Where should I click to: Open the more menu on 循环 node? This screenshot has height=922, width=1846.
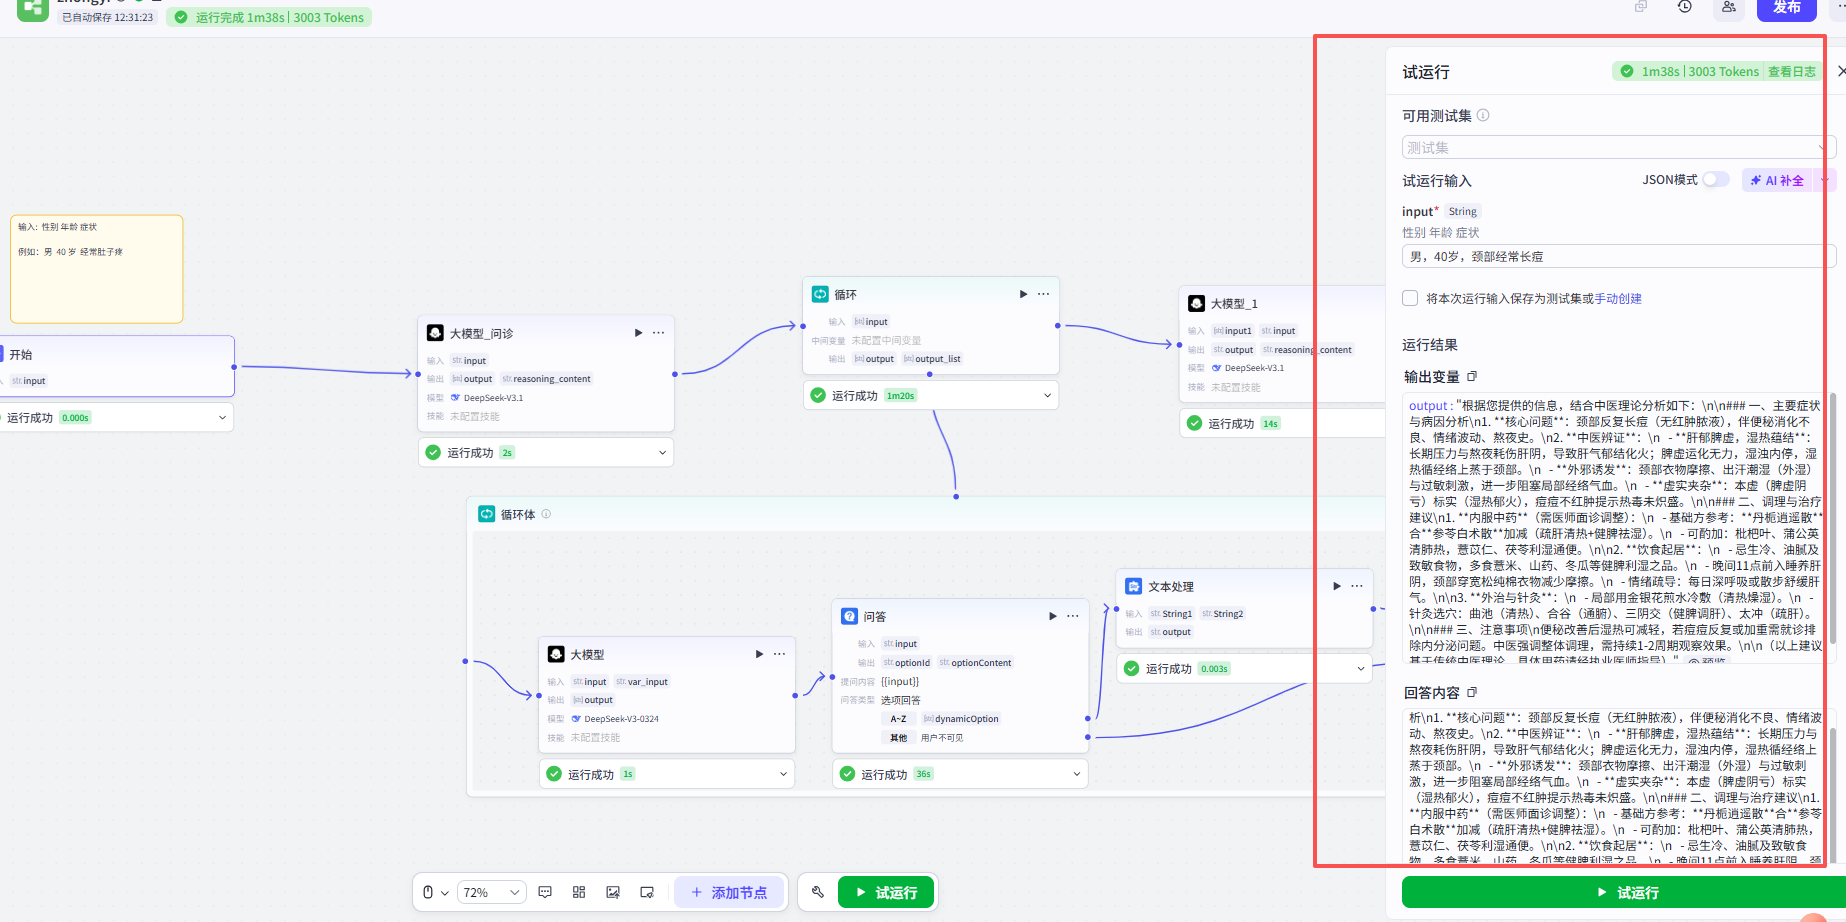coord(1043,294)
